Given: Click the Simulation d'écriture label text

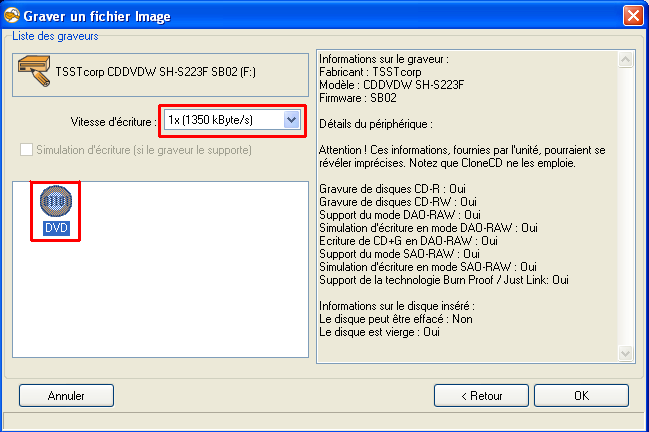Looking at the screenshot, I should coord(143,150).
